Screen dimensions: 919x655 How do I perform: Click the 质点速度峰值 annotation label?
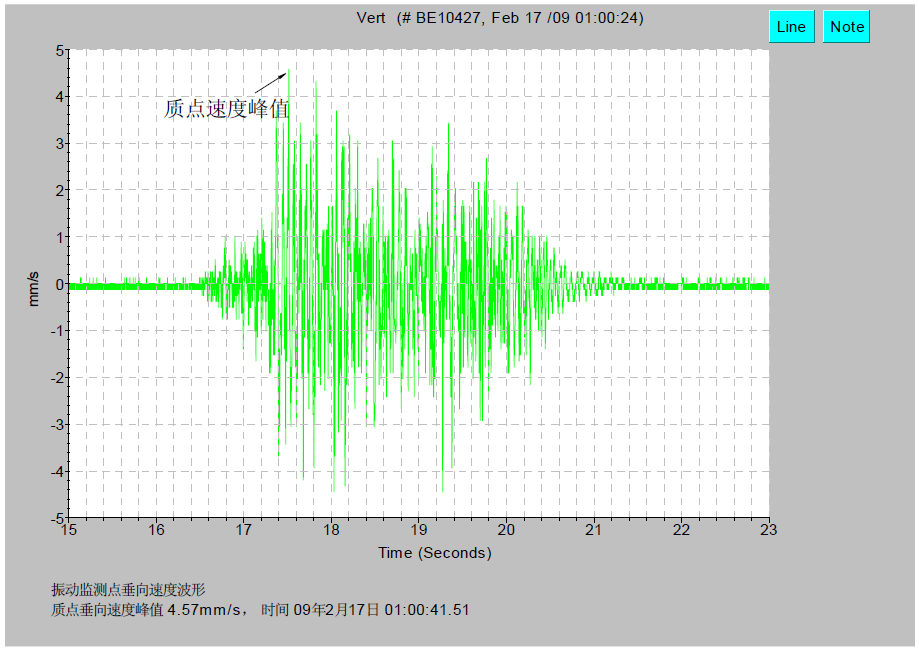click(226, 109)
